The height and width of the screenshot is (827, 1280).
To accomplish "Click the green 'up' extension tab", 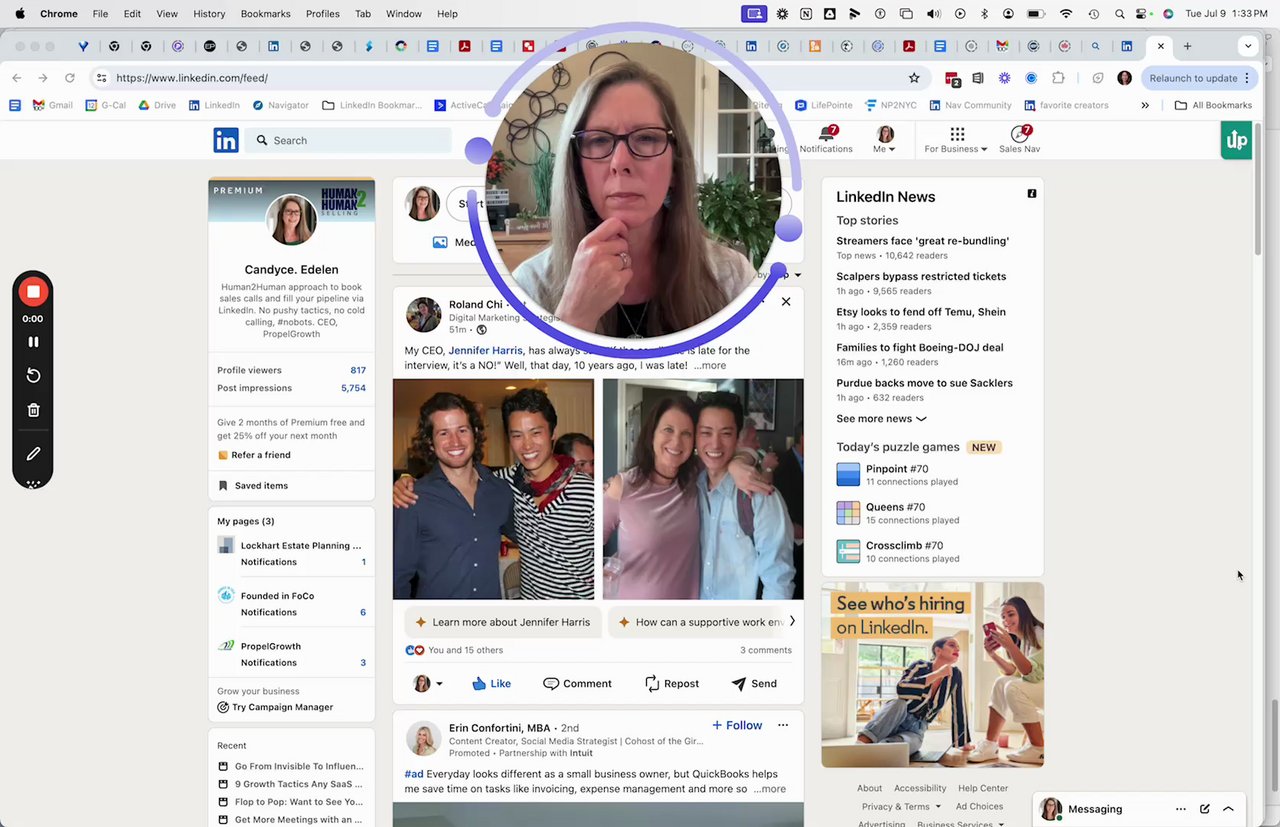I will pos(1236,140).
